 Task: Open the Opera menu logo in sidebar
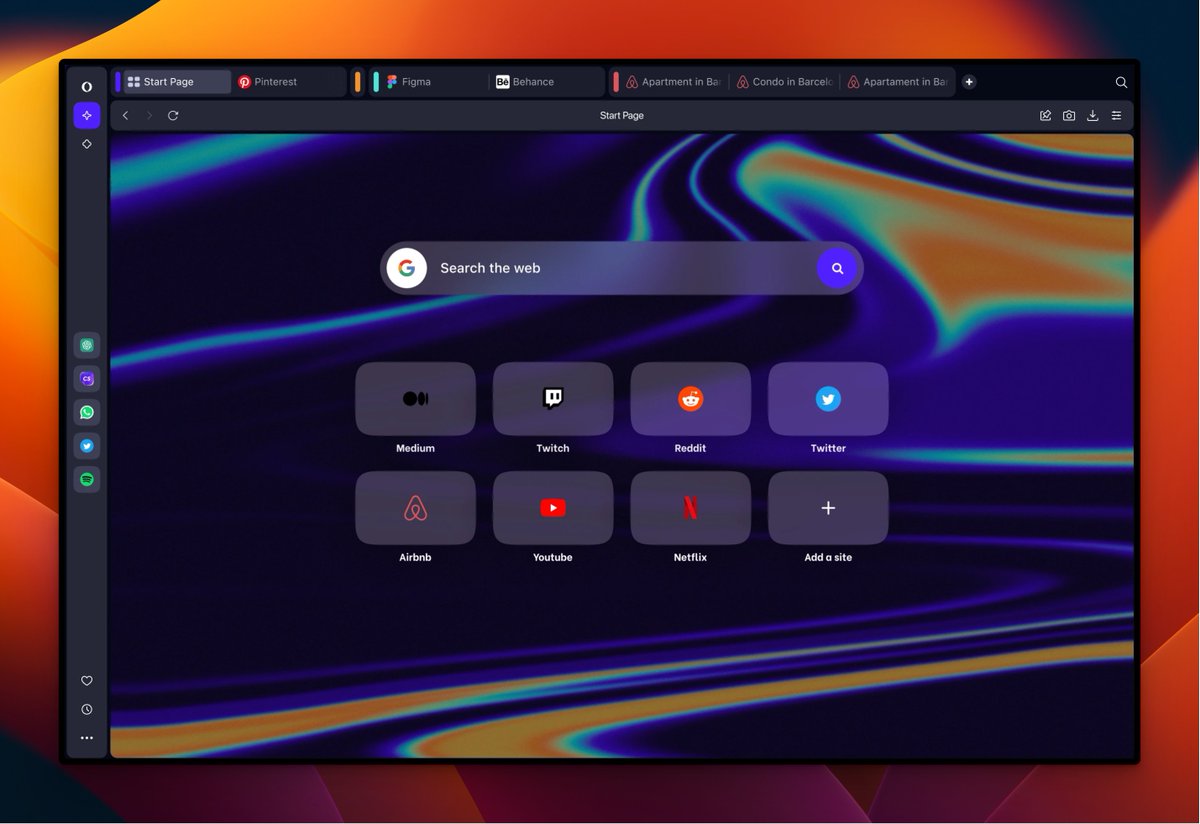pos(87,87)
